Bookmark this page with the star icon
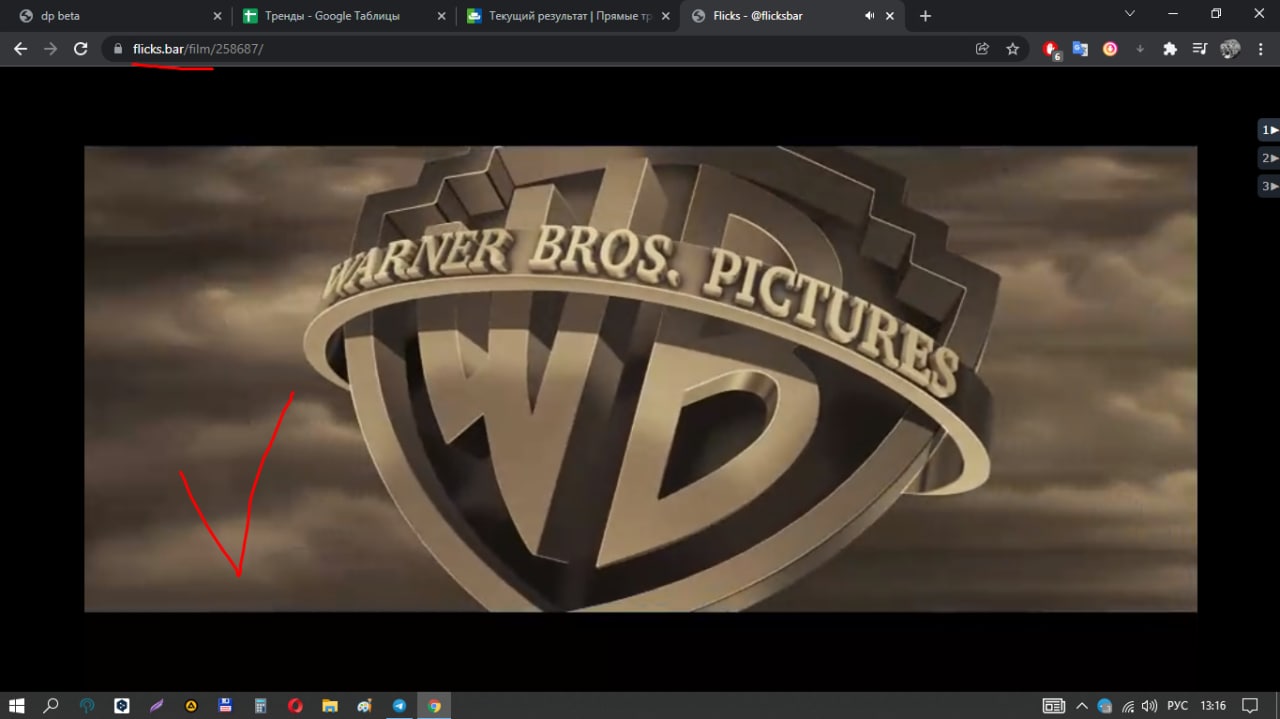Image resolution: width=1280 pixels, height=719 pixels. (x=1012, y=48)
